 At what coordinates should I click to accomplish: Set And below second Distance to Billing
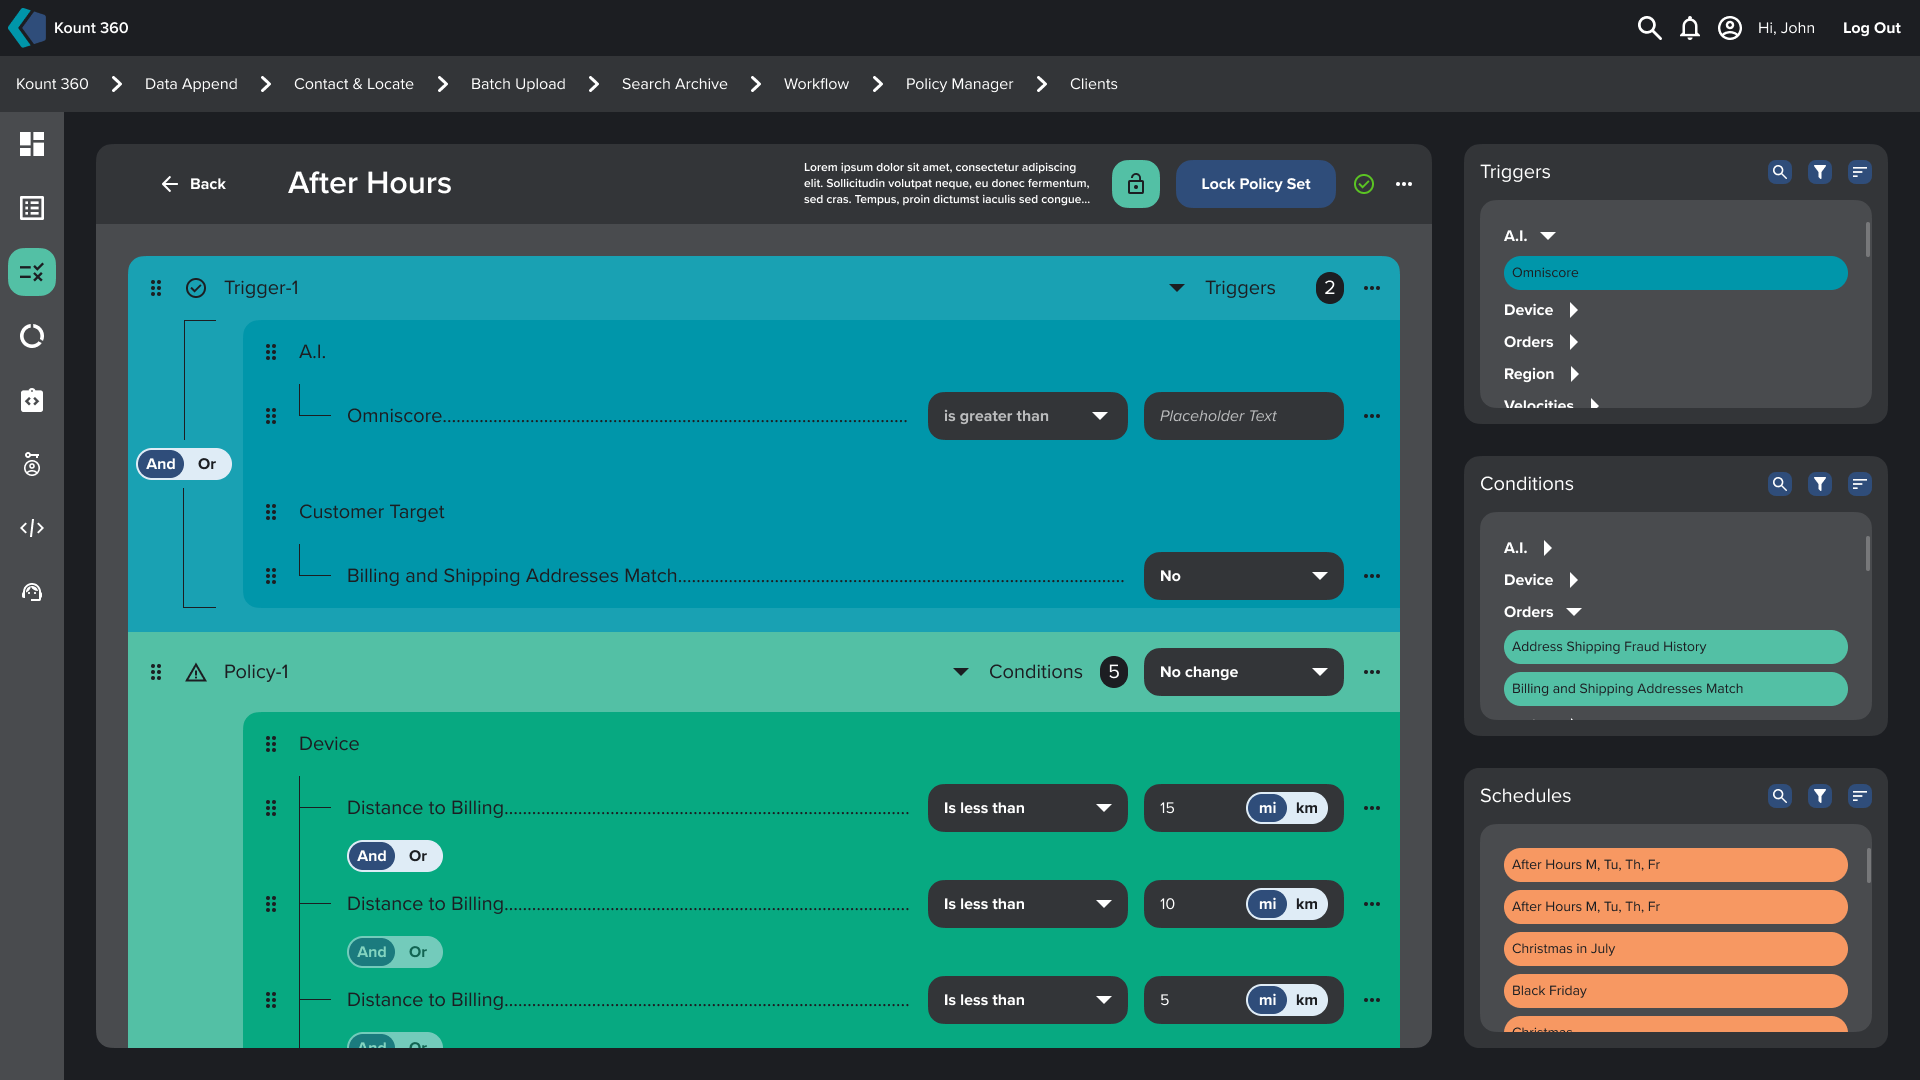(372, 952)
